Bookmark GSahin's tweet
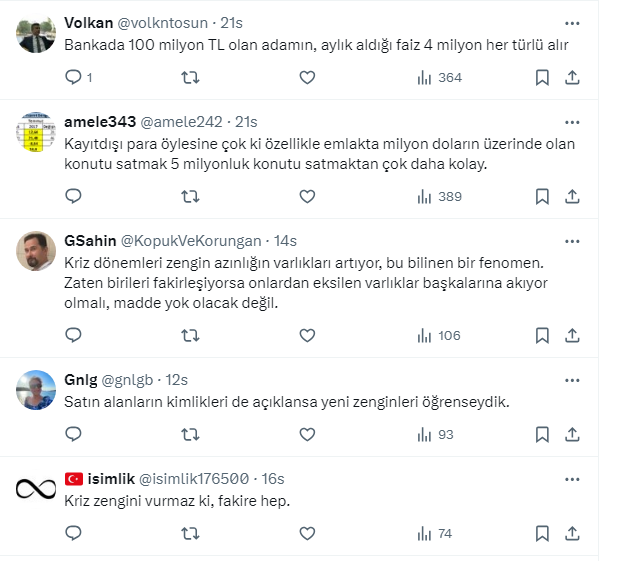624x561 pixels. (x=541, y=335)
